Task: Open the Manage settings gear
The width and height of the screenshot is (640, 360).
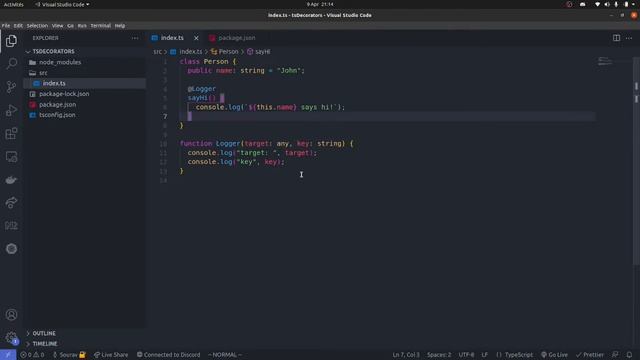Action: (11, 338)
